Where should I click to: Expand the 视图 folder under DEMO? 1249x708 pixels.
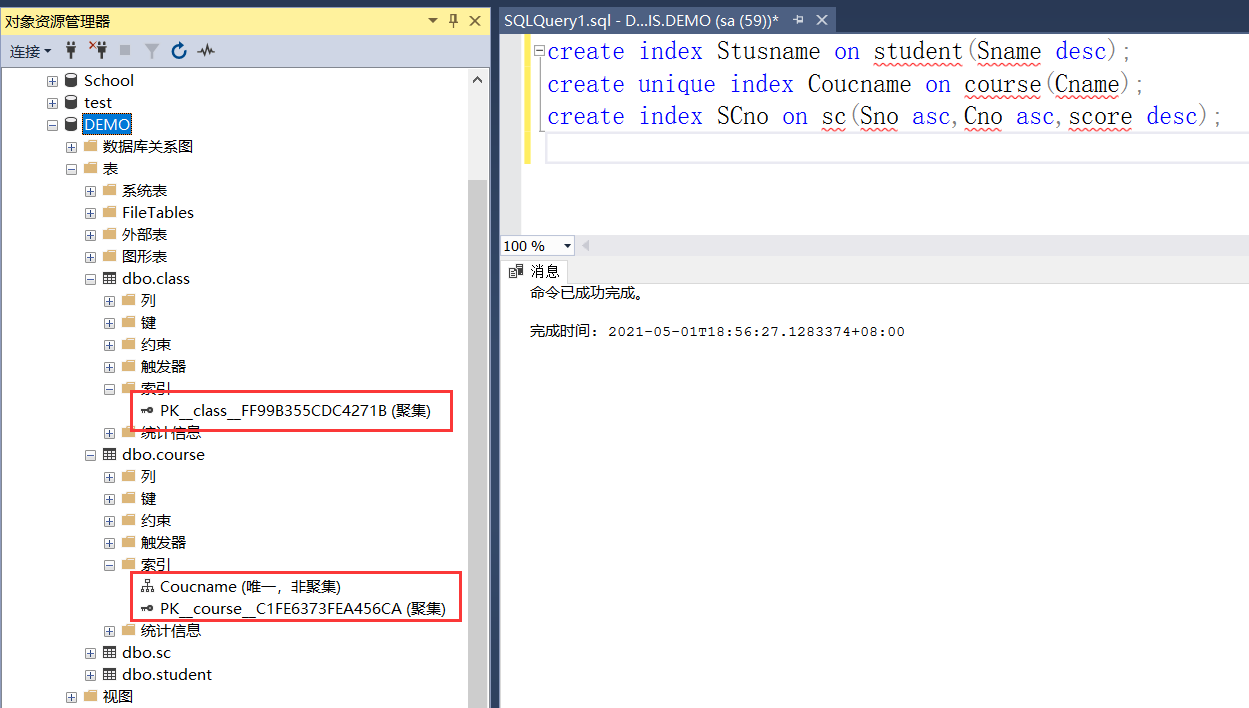point(71,696)
